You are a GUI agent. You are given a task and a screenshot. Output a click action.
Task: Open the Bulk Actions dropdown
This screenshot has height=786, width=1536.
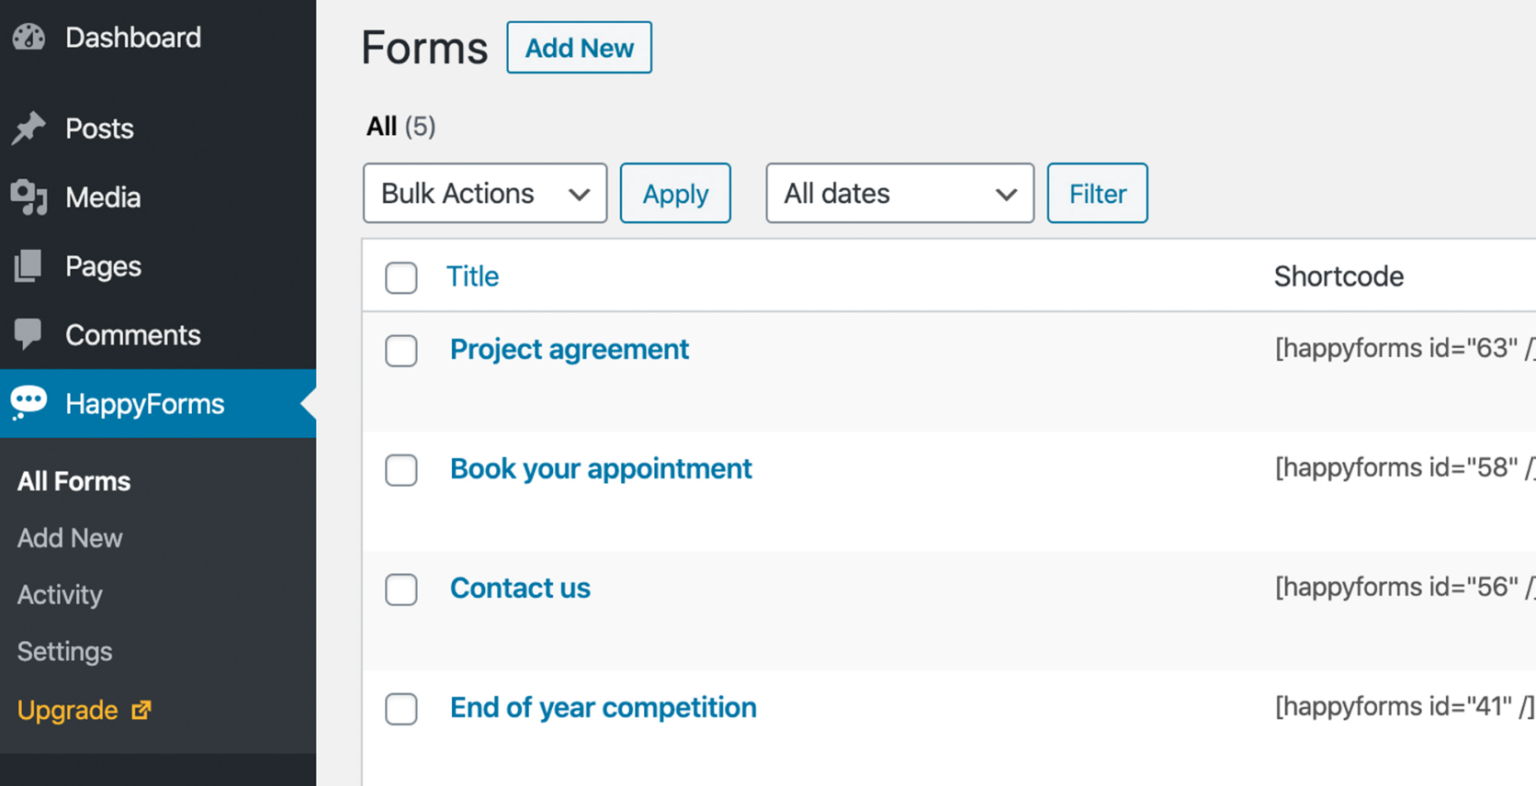tap(484, 193)
